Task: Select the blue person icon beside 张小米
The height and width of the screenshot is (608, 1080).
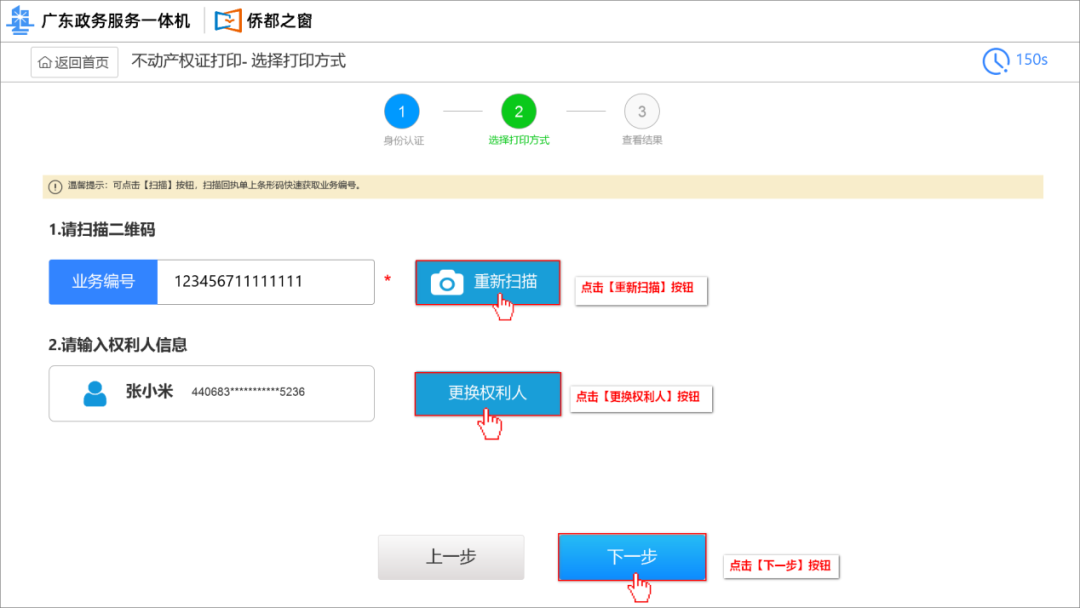Action: pyautogui.click(x=93, y=393)
